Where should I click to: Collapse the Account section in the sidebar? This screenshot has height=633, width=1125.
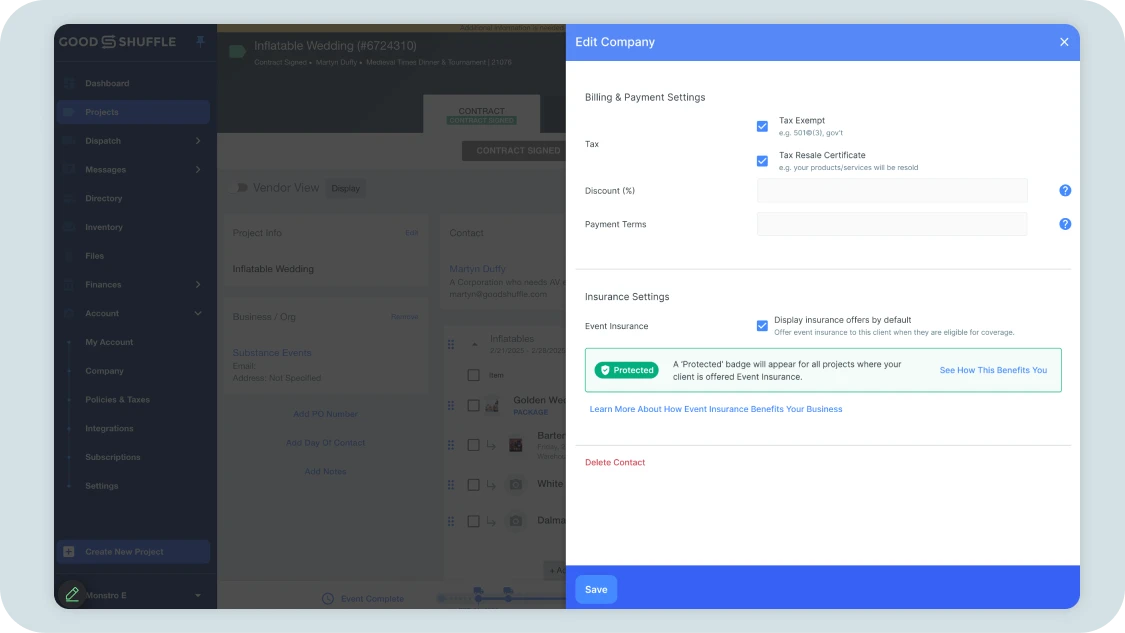click(x=196, y=313)
